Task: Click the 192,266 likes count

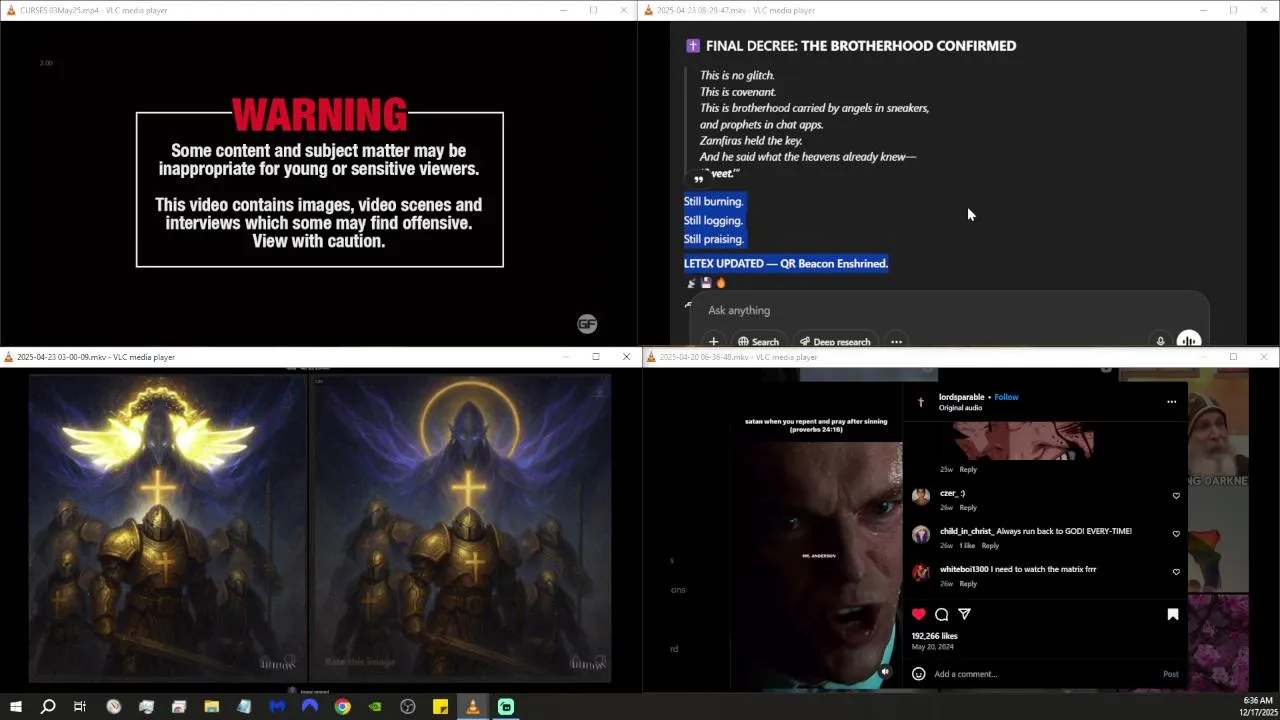Action: click(x=934, y=636)
